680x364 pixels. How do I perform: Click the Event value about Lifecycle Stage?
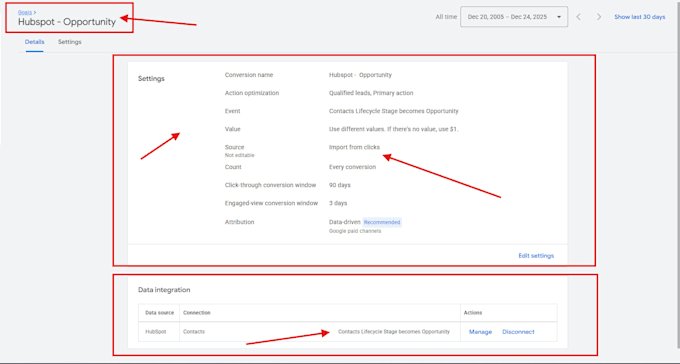(393, 111)
